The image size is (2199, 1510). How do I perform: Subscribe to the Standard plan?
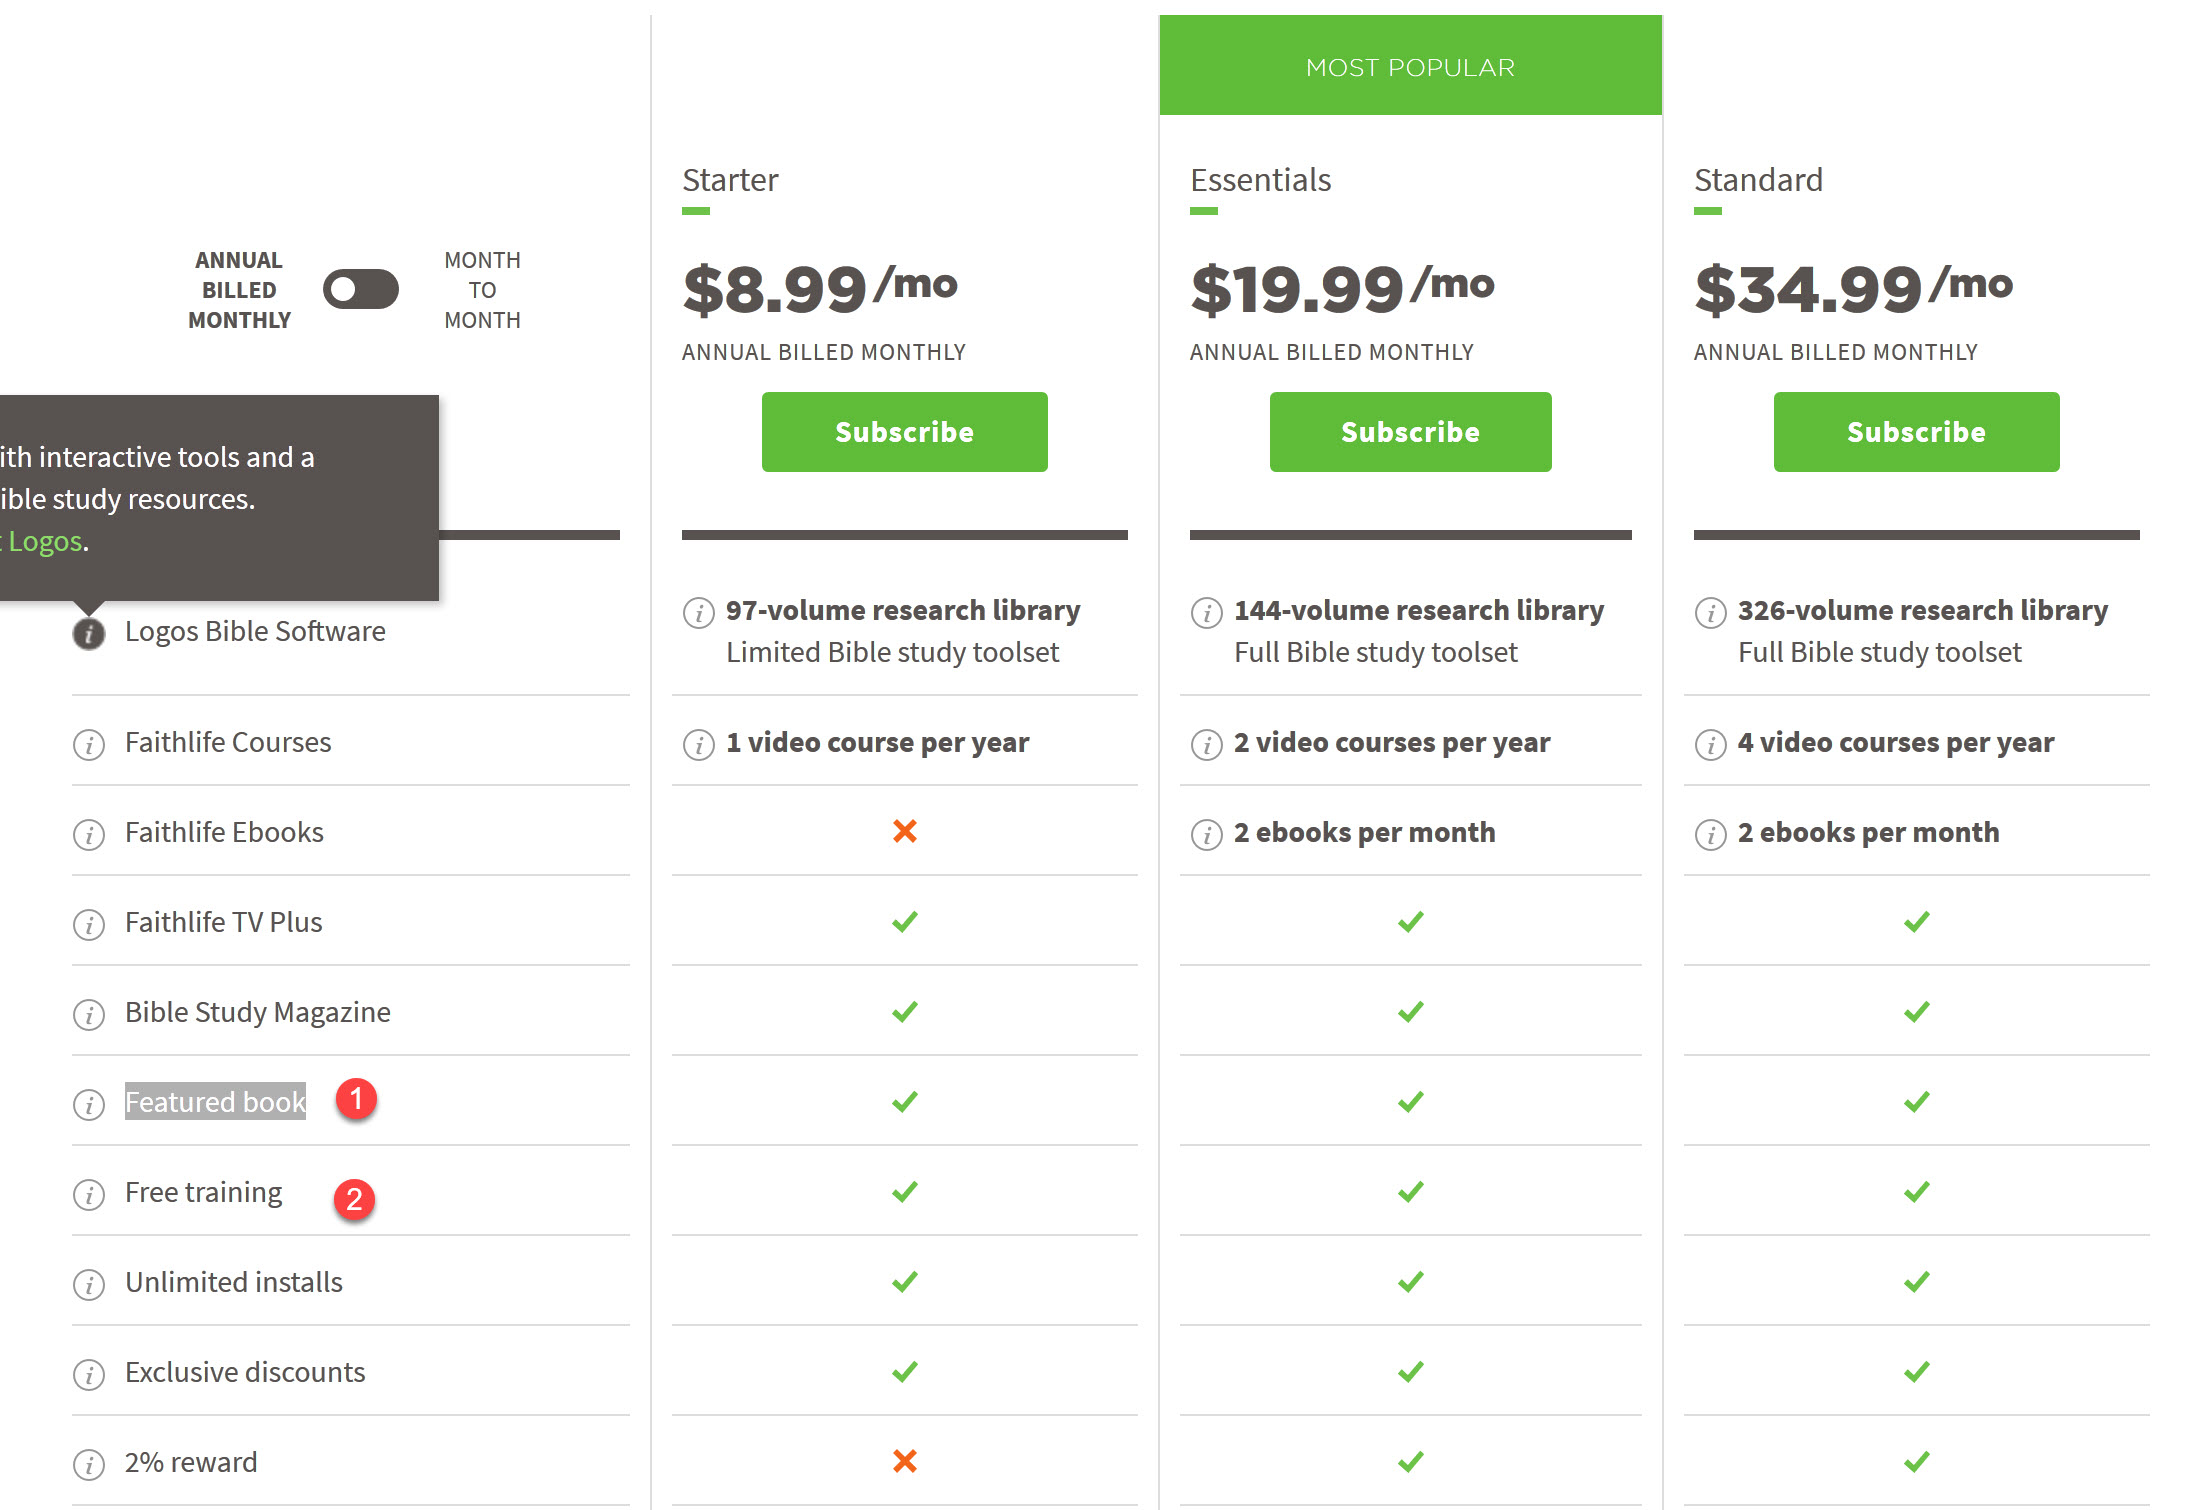[x=1916, y=432]
